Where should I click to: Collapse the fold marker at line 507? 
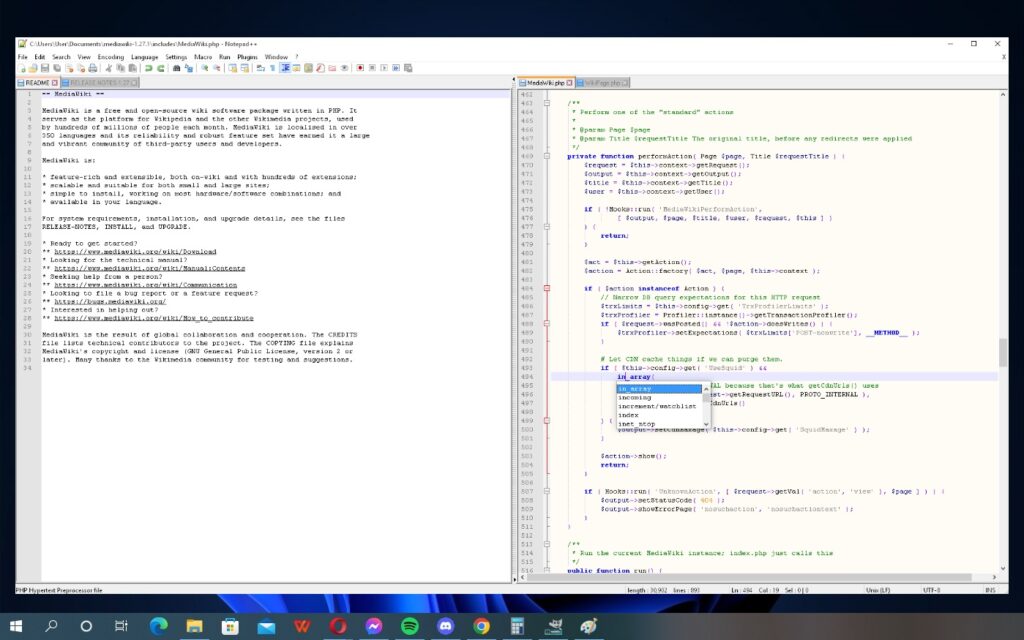[547, 491]
